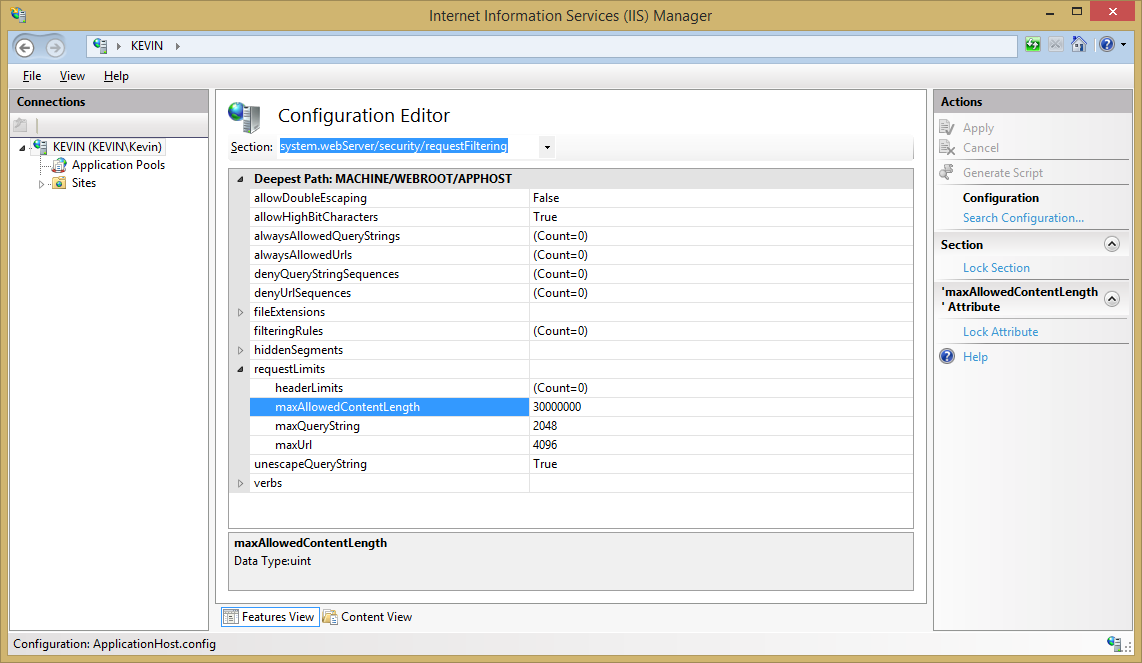Click KEVIN in the address bar

(x=147, y=46)
